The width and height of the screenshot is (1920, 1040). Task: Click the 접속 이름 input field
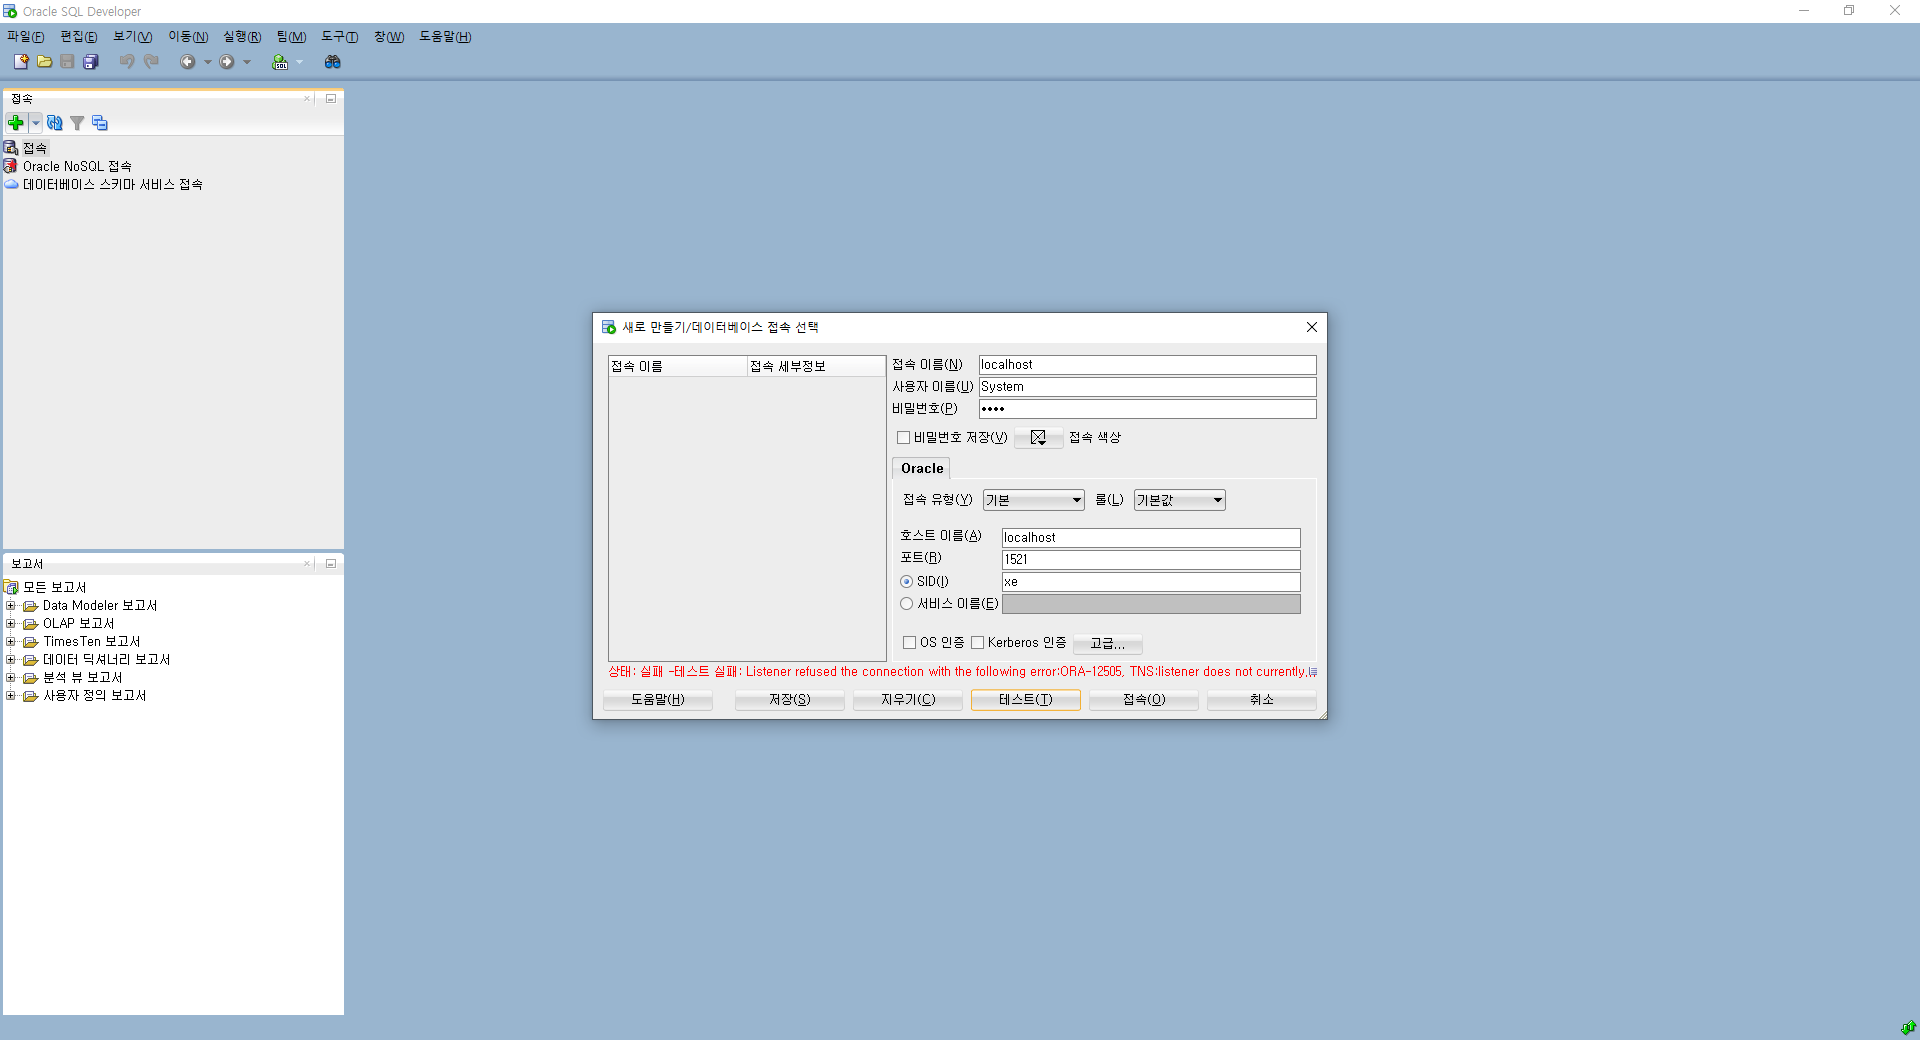pos(1147,365)
